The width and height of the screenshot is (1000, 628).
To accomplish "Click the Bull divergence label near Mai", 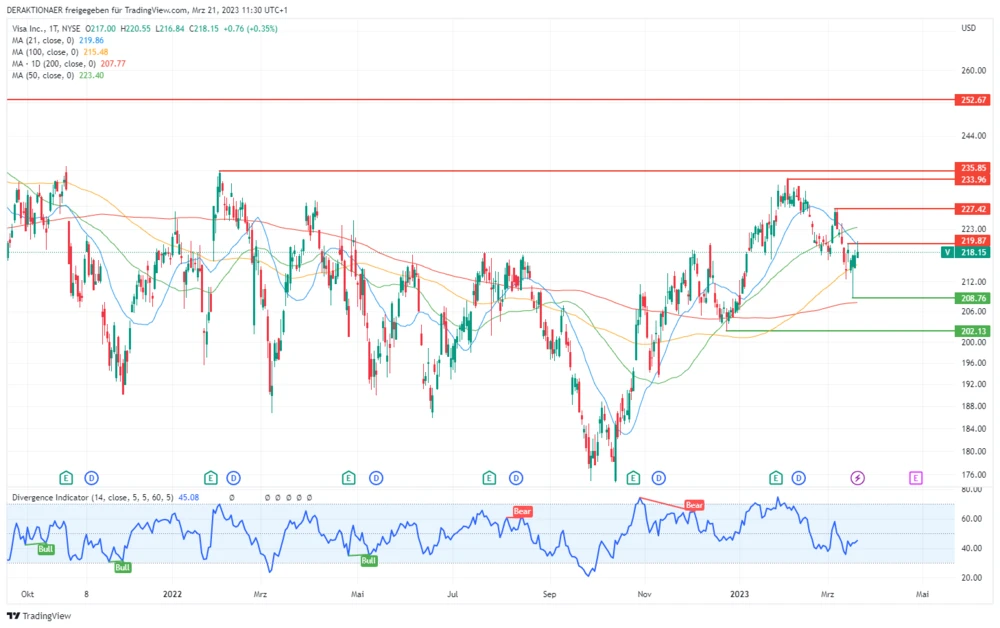I will coord(368,561).
